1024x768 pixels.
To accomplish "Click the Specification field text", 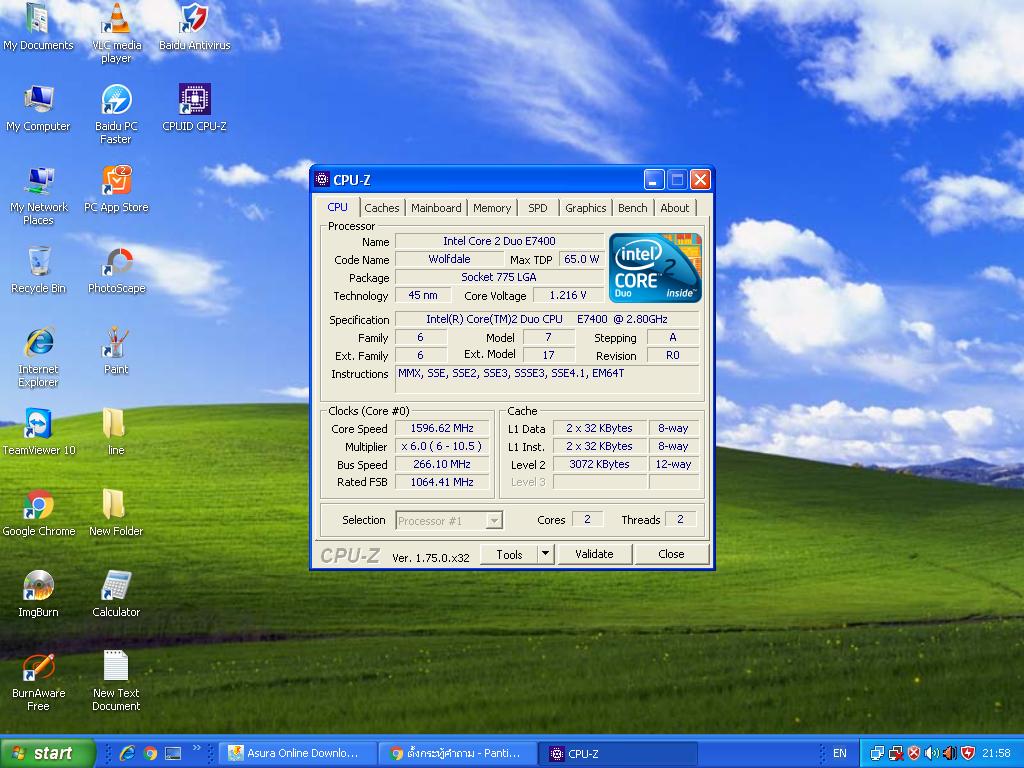I will (x=547, y=319).
